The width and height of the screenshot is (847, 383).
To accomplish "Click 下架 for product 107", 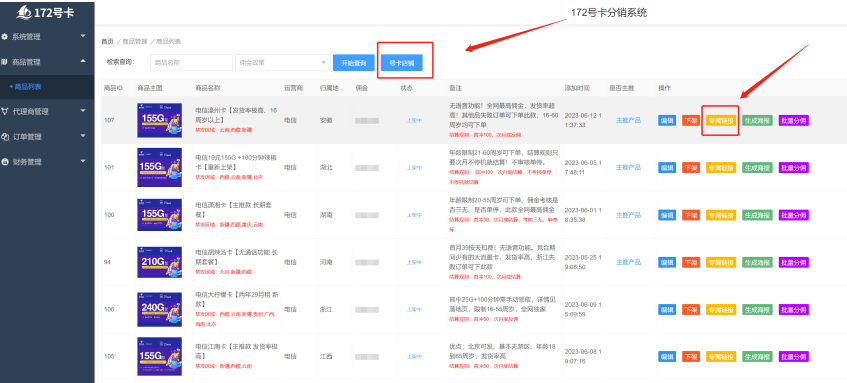I will [x=691, y=120].
